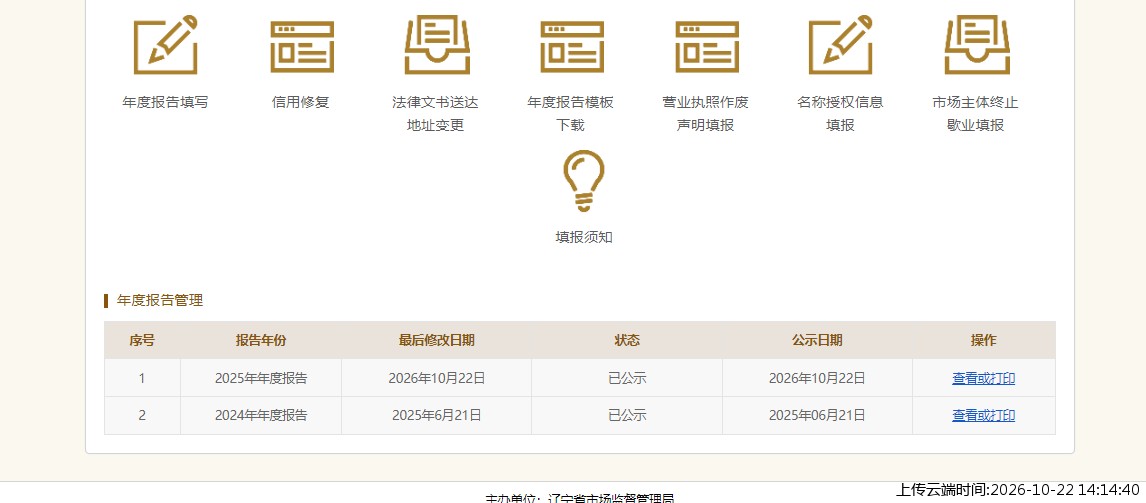The width and height of the screenshot is (1146, 503).
Task: Click the 序号 column header
Action: pos(142,340)
